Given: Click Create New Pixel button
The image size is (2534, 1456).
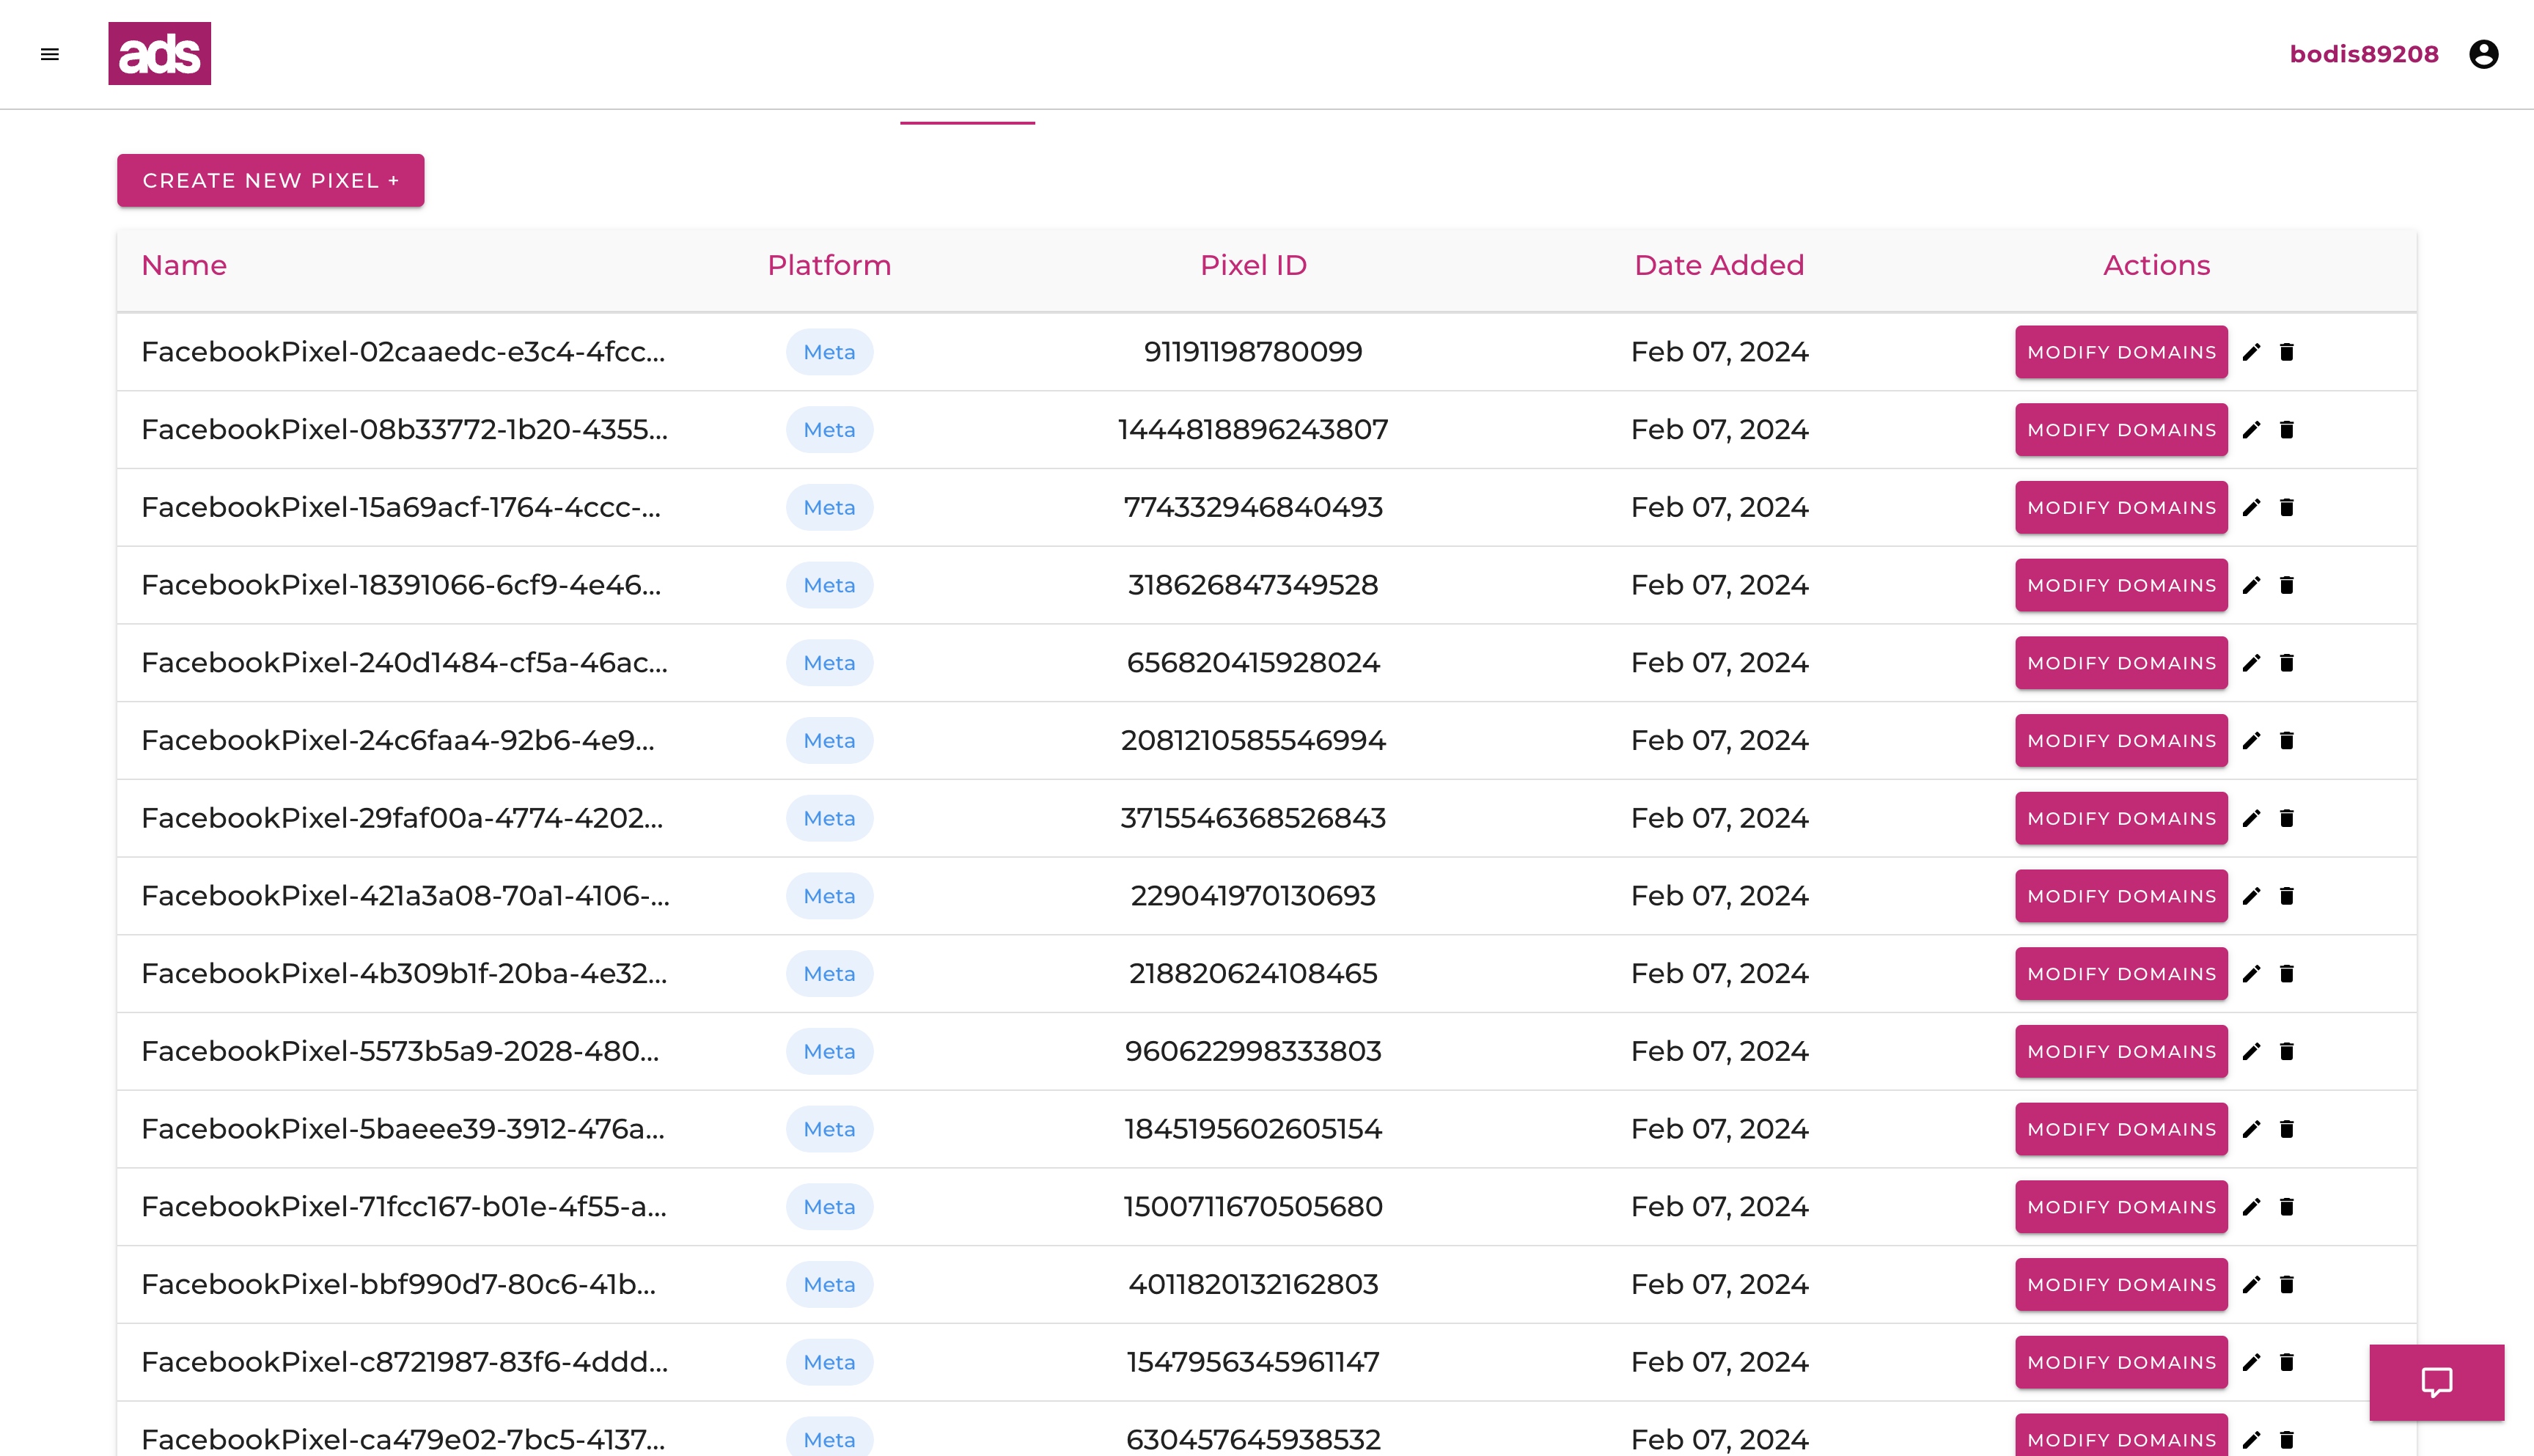Looking at the screenshot, I should [x=270, y=181].
